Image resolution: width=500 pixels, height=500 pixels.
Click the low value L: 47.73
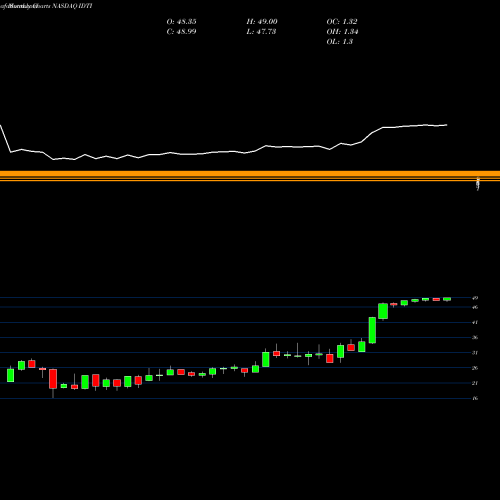261,32
